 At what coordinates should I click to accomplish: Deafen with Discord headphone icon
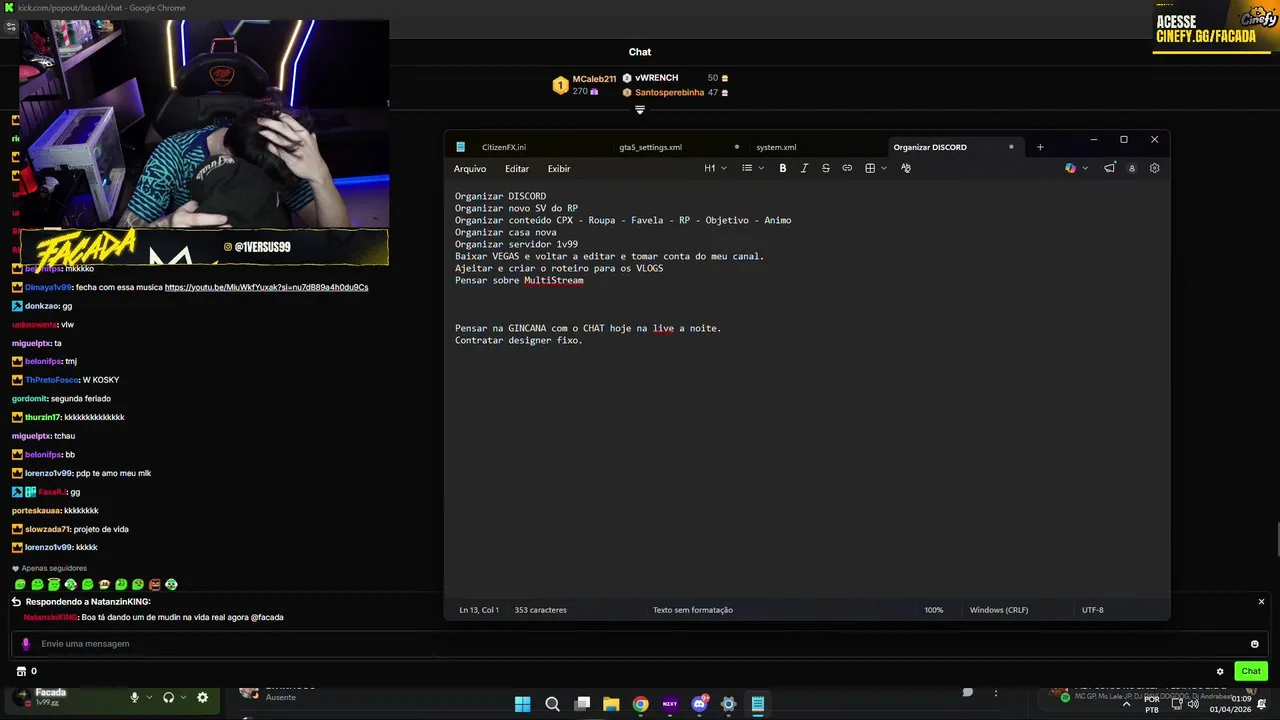(168, 697)
